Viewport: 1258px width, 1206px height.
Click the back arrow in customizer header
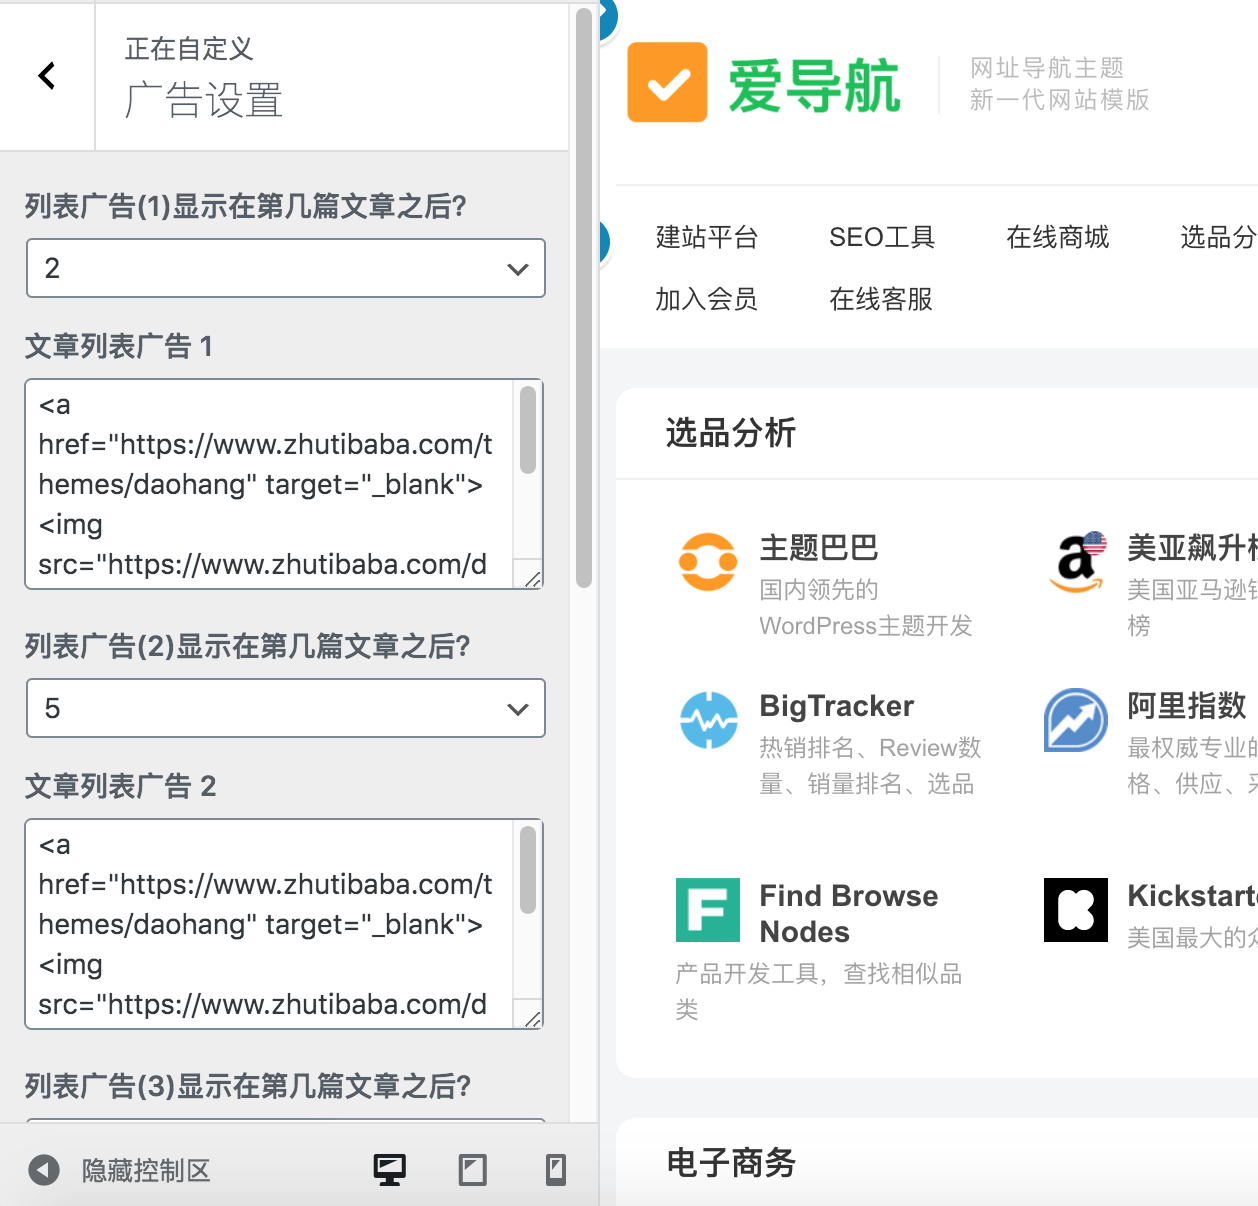click(x=46, y=76)
